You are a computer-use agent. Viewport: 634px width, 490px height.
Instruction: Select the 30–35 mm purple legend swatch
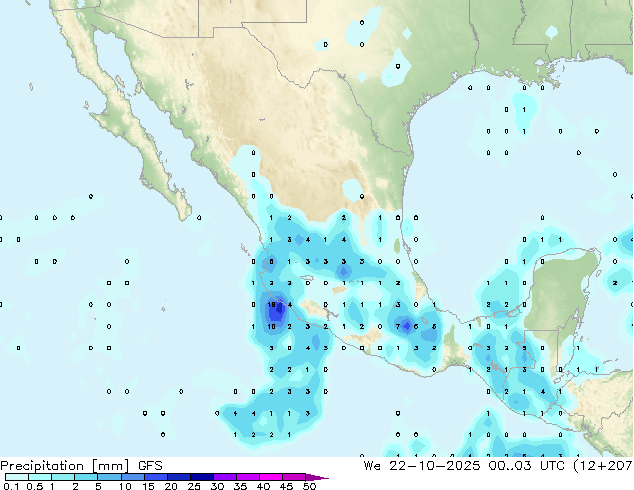[x=224, y=477]
